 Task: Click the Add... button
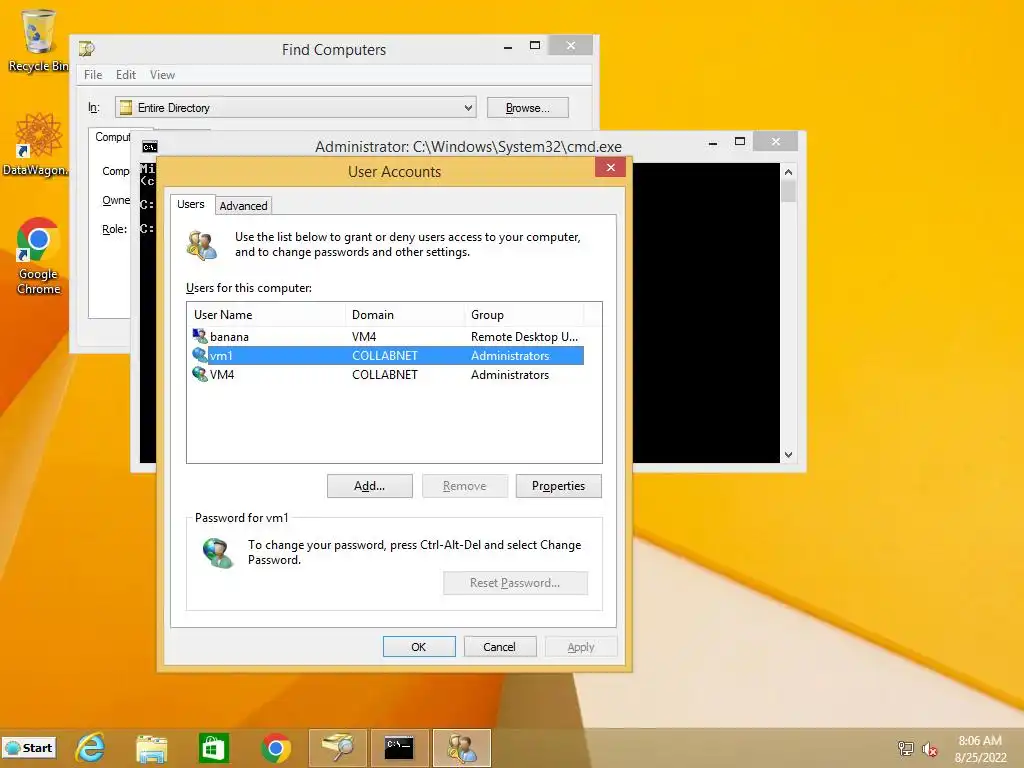tap(370, 486)
